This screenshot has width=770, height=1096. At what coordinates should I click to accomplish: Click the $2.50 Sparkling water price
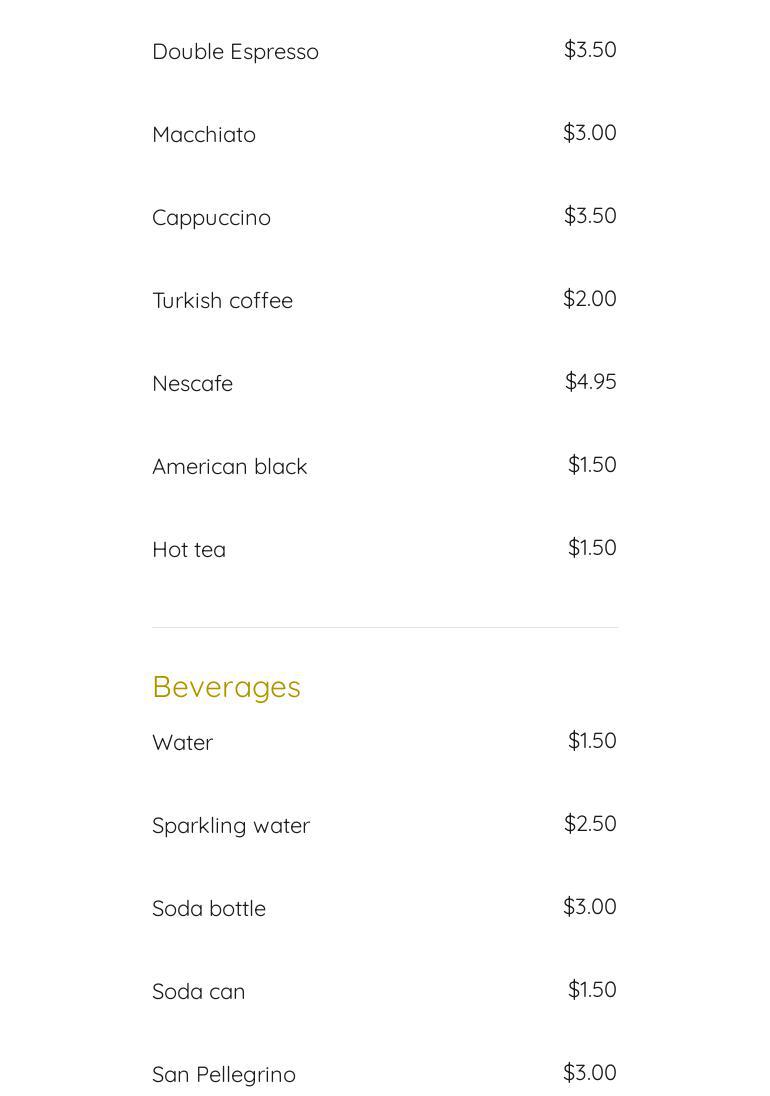(590, 824)
